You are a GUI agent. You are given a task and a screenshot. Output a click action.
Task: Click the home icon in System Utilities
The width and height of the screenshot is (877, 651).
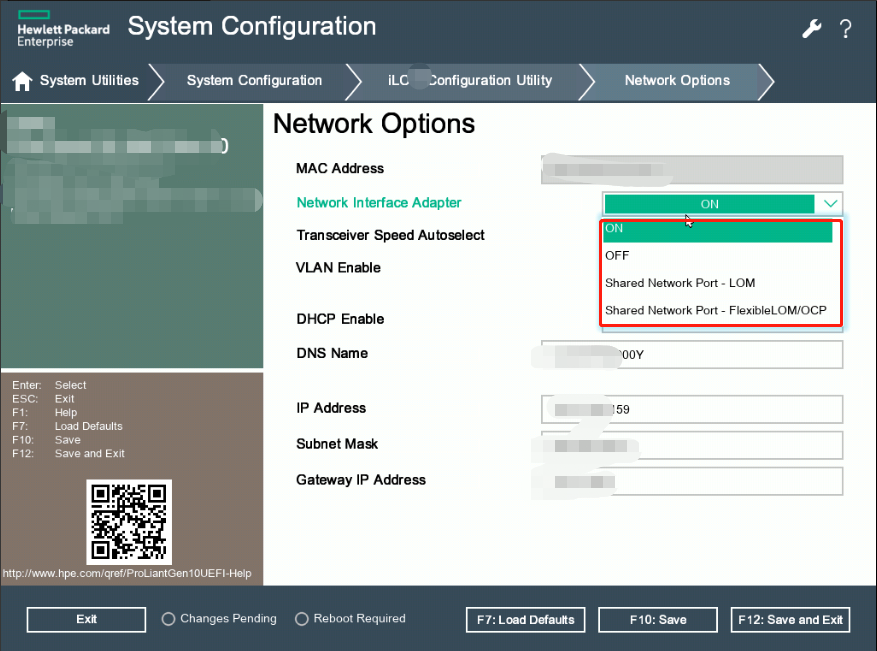[x=22, y=81]
